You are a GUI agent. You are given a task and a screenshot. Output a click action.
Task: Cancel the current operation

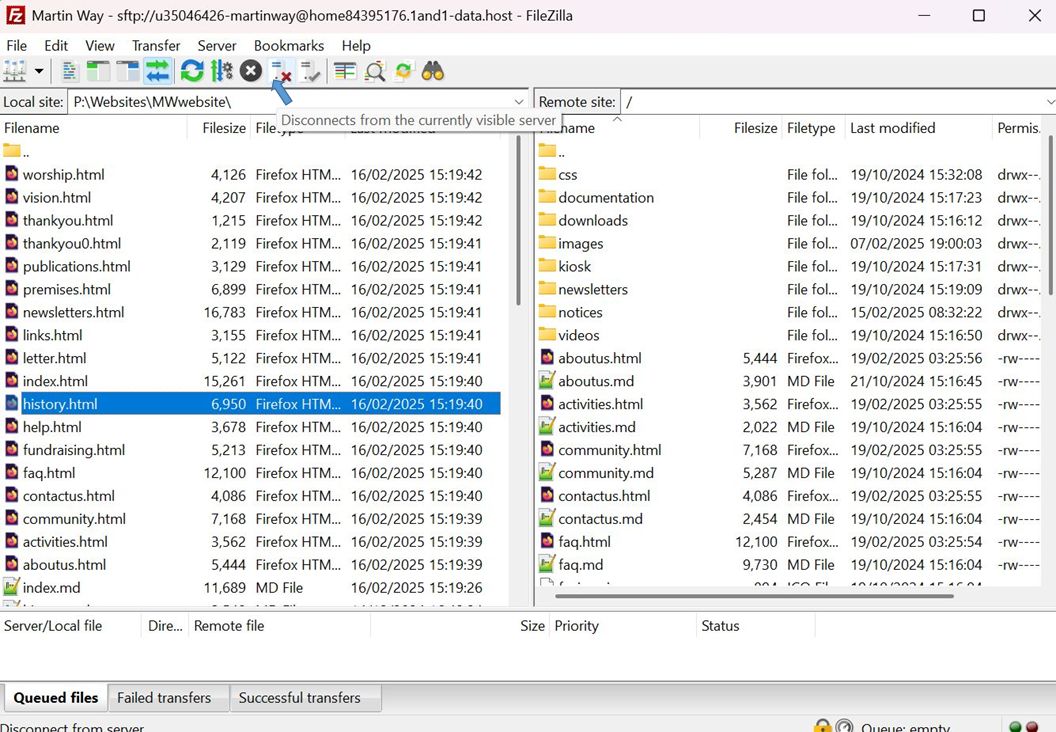pyautogui.click(x=251, y=71)
